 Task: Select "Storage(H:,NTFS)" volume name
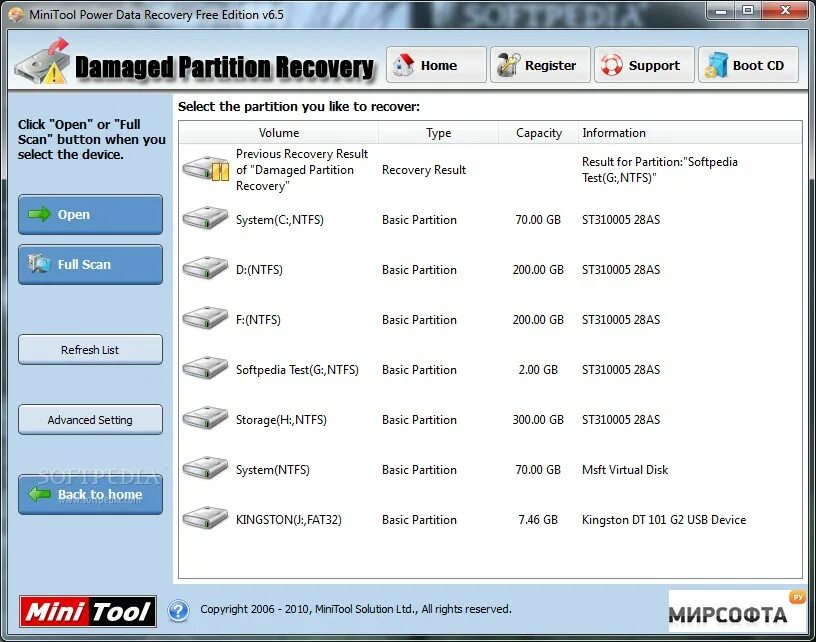(x=281, y=419)
